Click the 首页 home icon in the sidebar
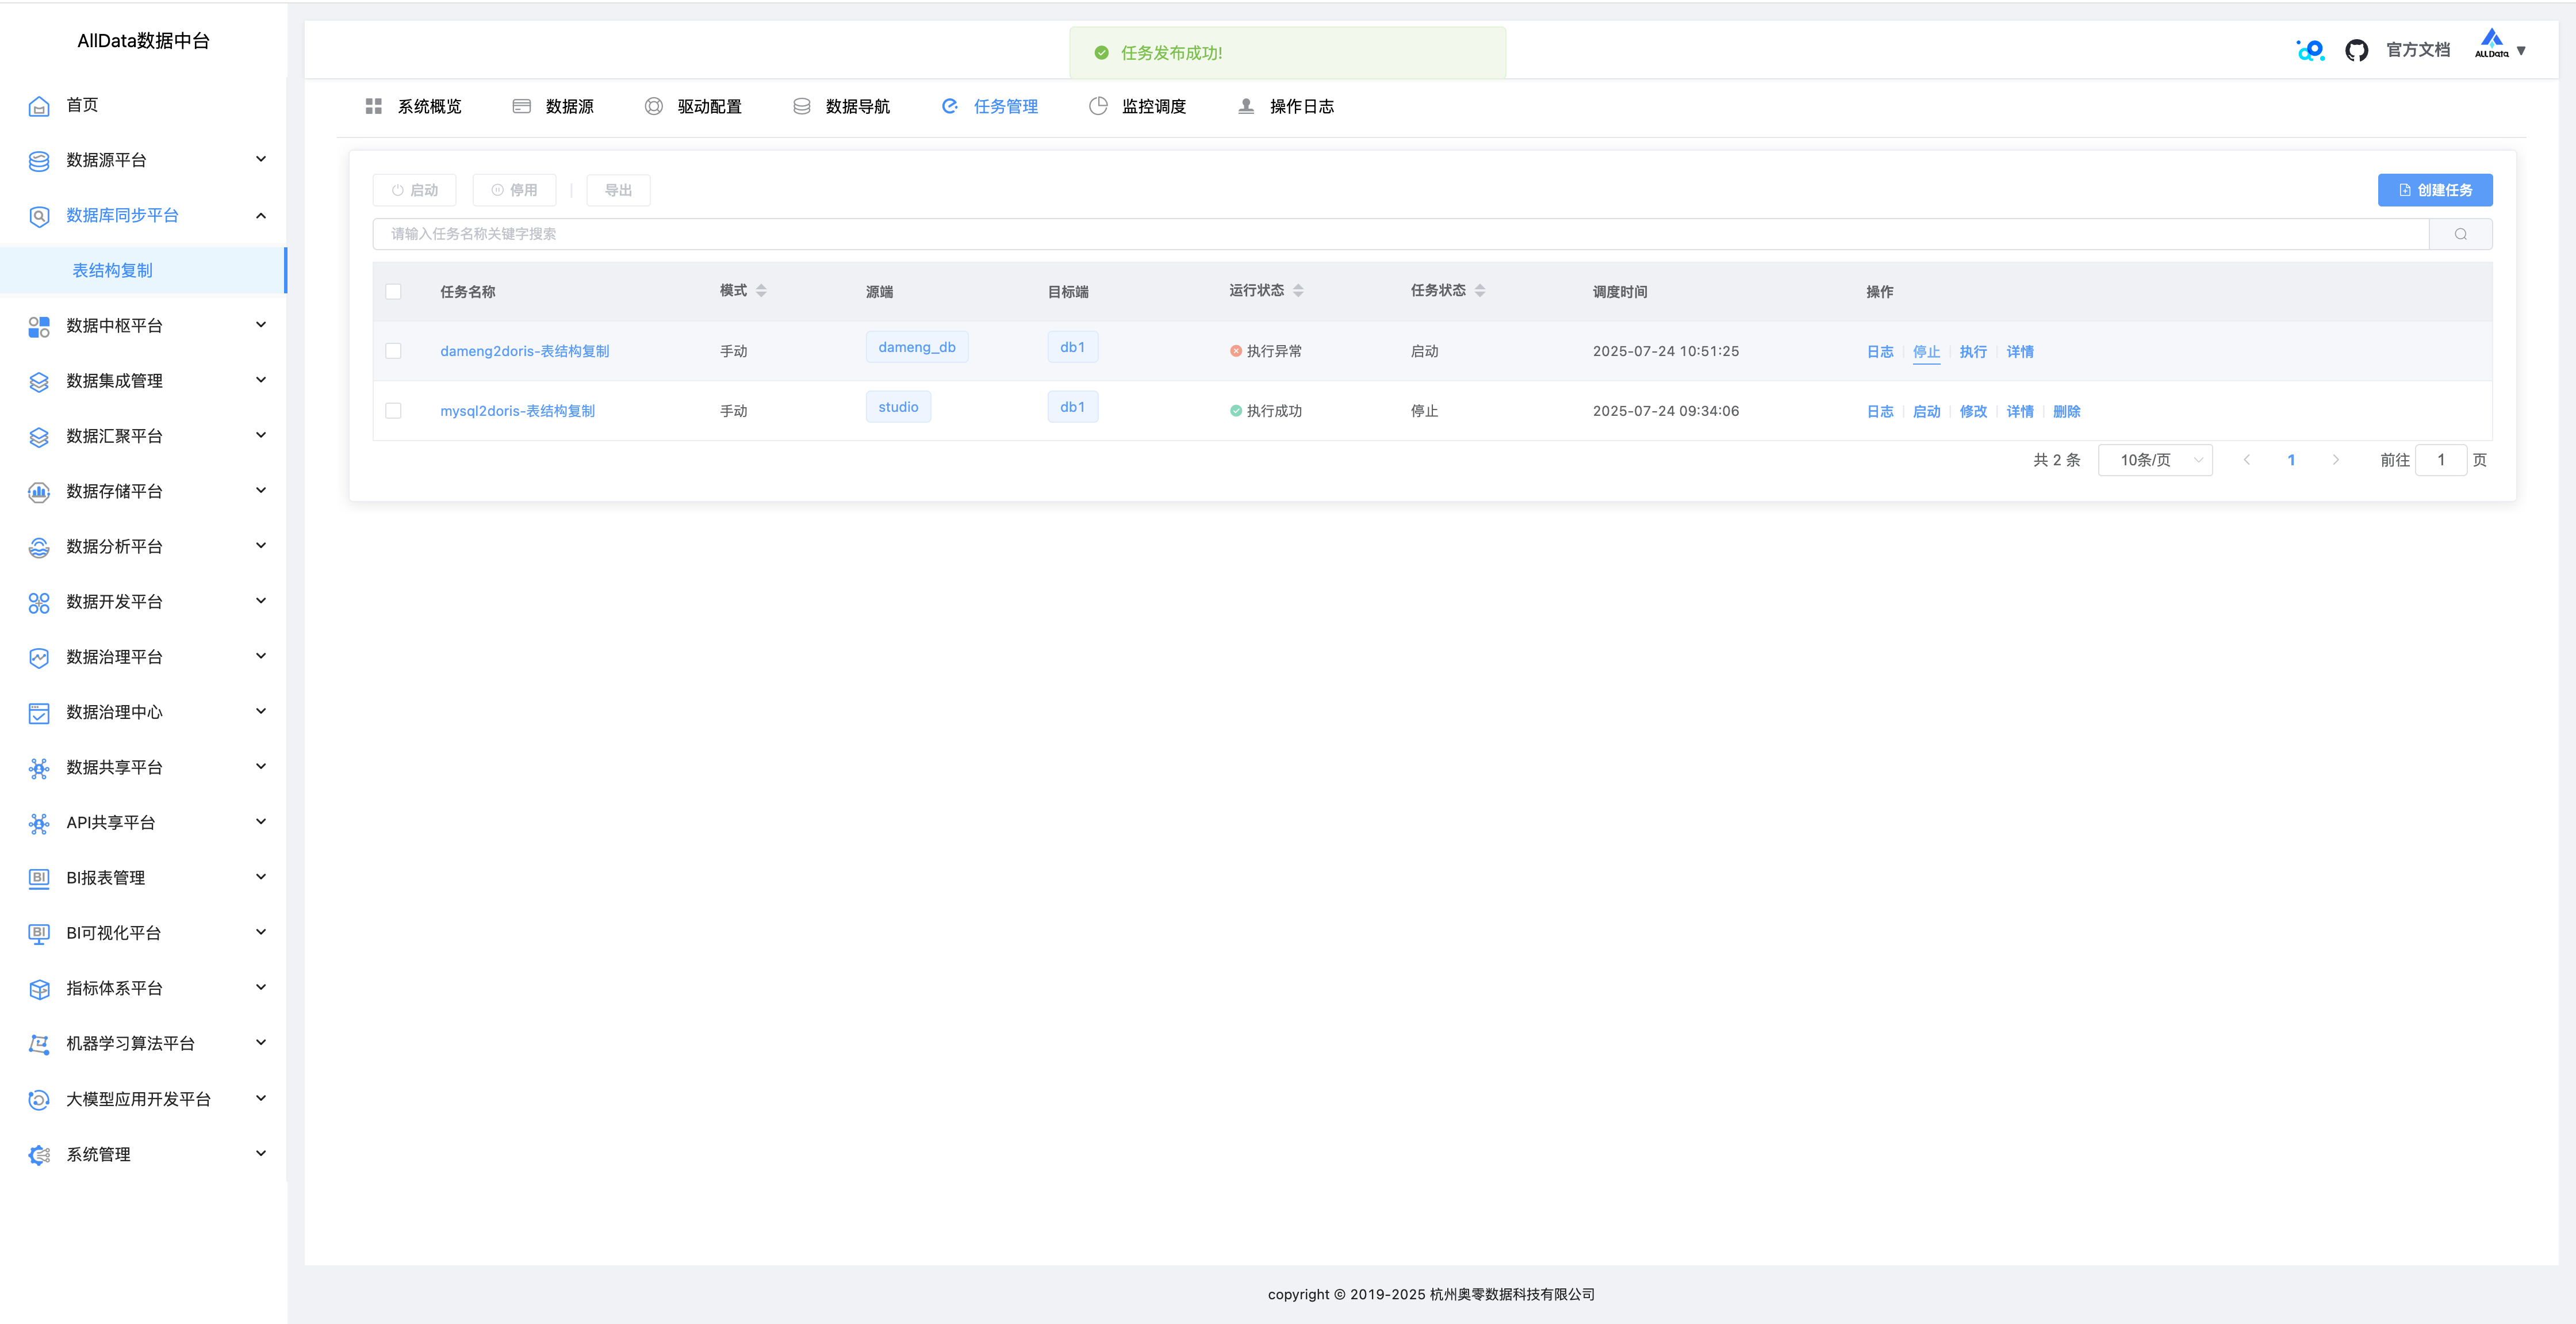The width and height of the screenshot is (2576, 1324). point(39,106)
